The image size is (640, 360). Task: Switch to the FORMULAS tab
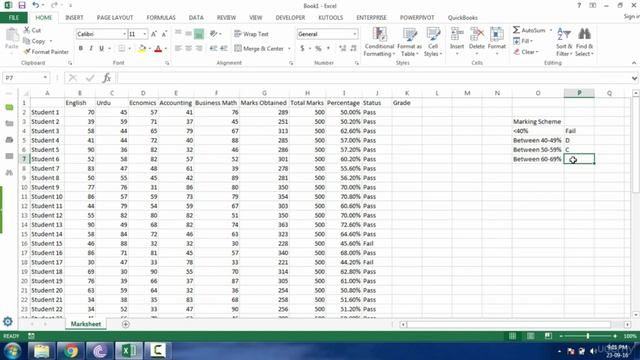point(161,18)
